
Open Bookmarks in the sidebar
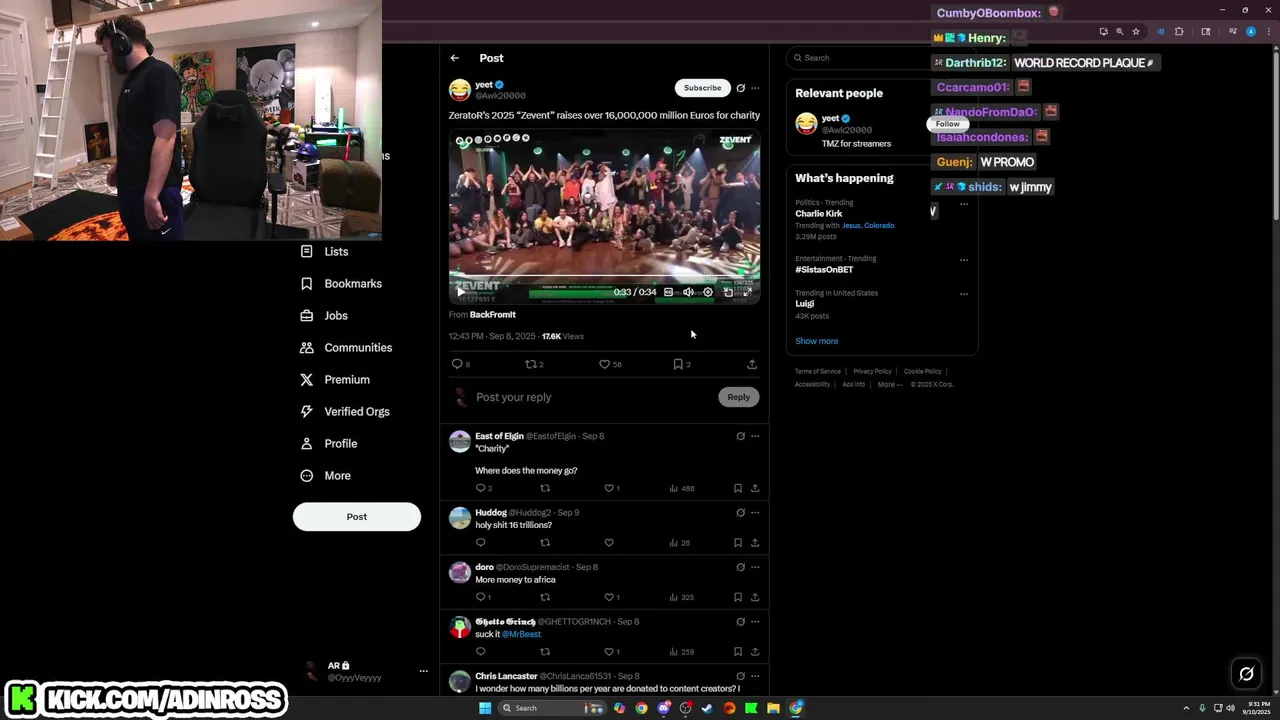tap(342, 284)
